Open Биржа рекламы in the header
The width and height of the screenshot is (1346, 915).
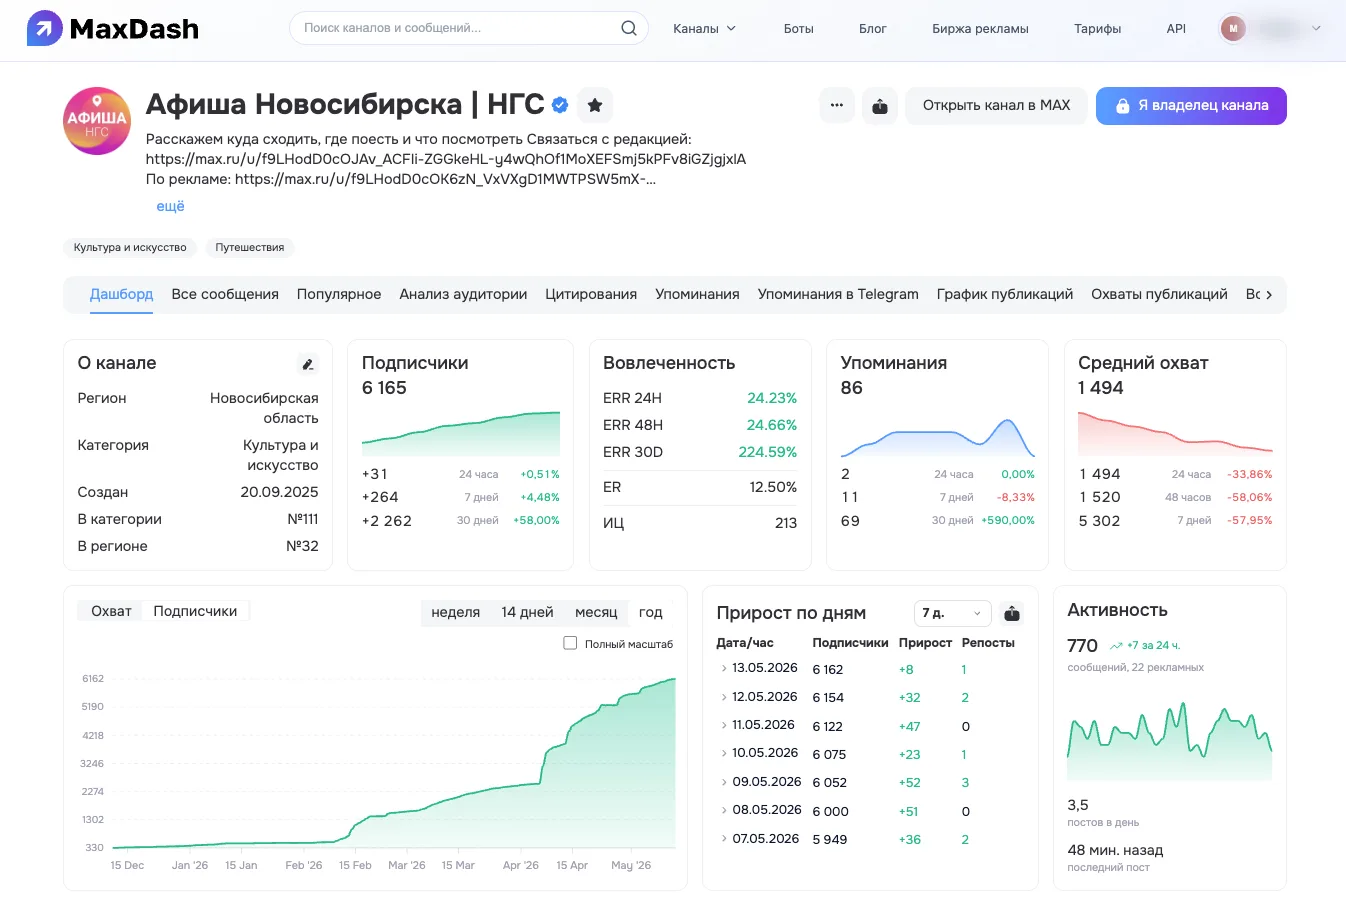(980, 28)
